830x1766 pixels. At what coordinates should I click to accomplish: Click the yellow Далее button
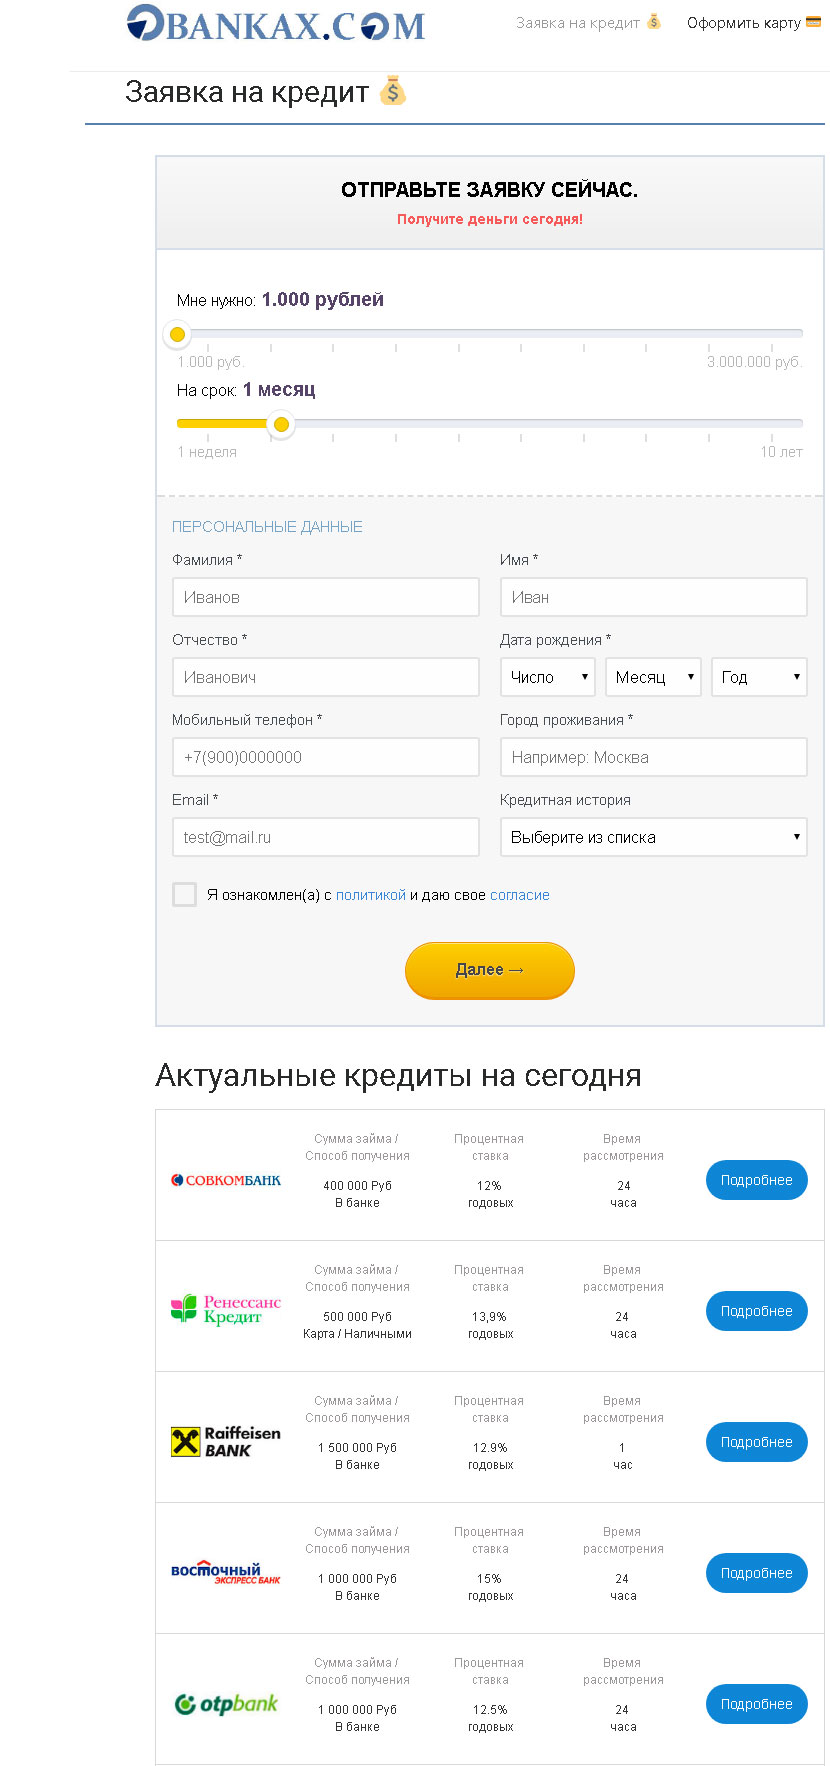pos(490,970)
